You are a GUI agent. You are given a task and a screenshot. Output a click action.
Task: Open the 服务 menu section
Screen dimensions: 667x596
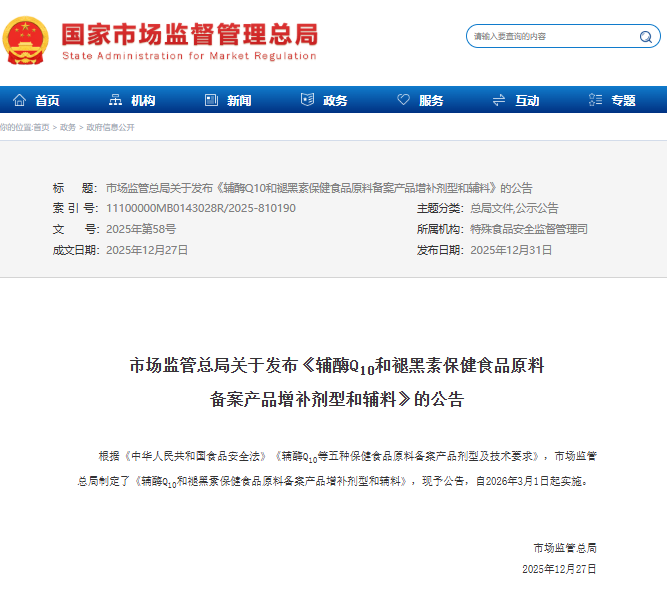[431, 100]
